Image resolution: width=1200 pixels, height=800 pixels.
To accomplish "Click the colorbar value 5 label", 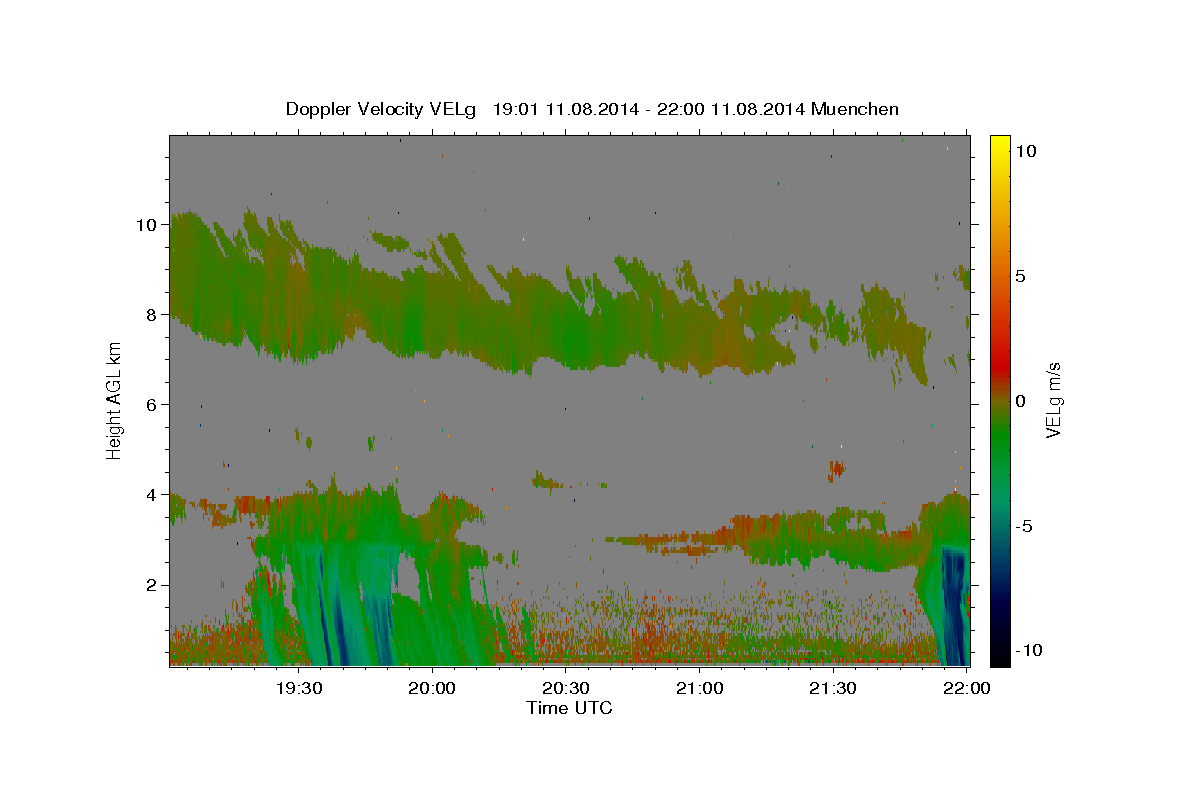I will tap(1021, 275).
